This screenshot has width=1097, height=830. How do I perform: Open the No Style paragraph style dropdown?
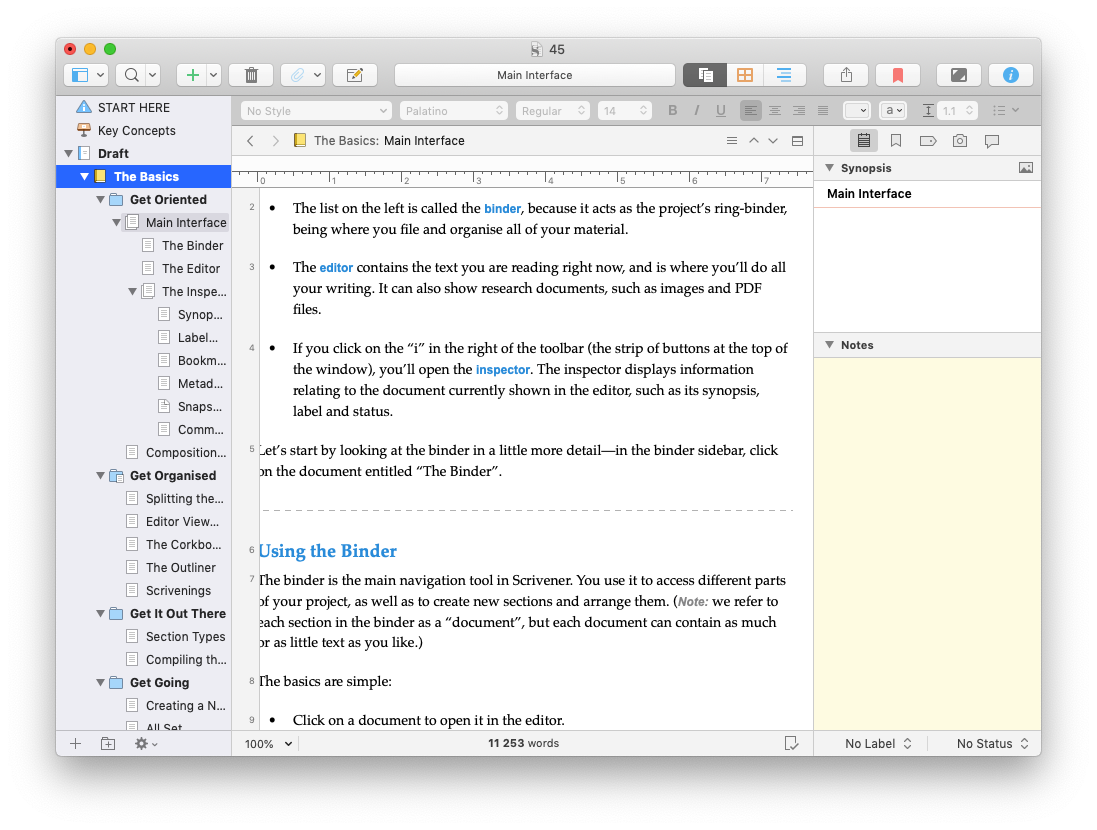coord(316,111)
